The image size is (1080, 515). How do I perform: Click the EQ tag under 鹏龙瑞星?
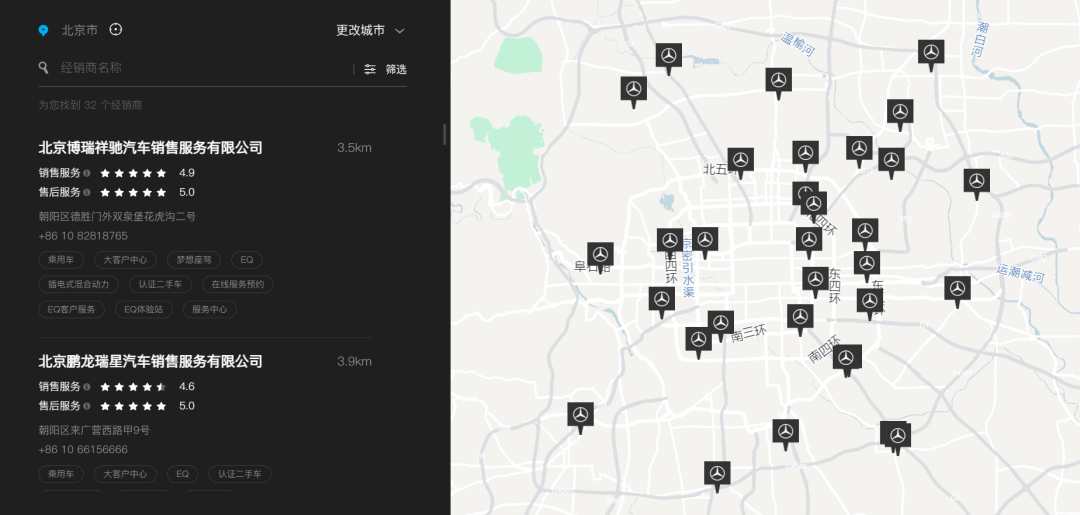[183, 474]
